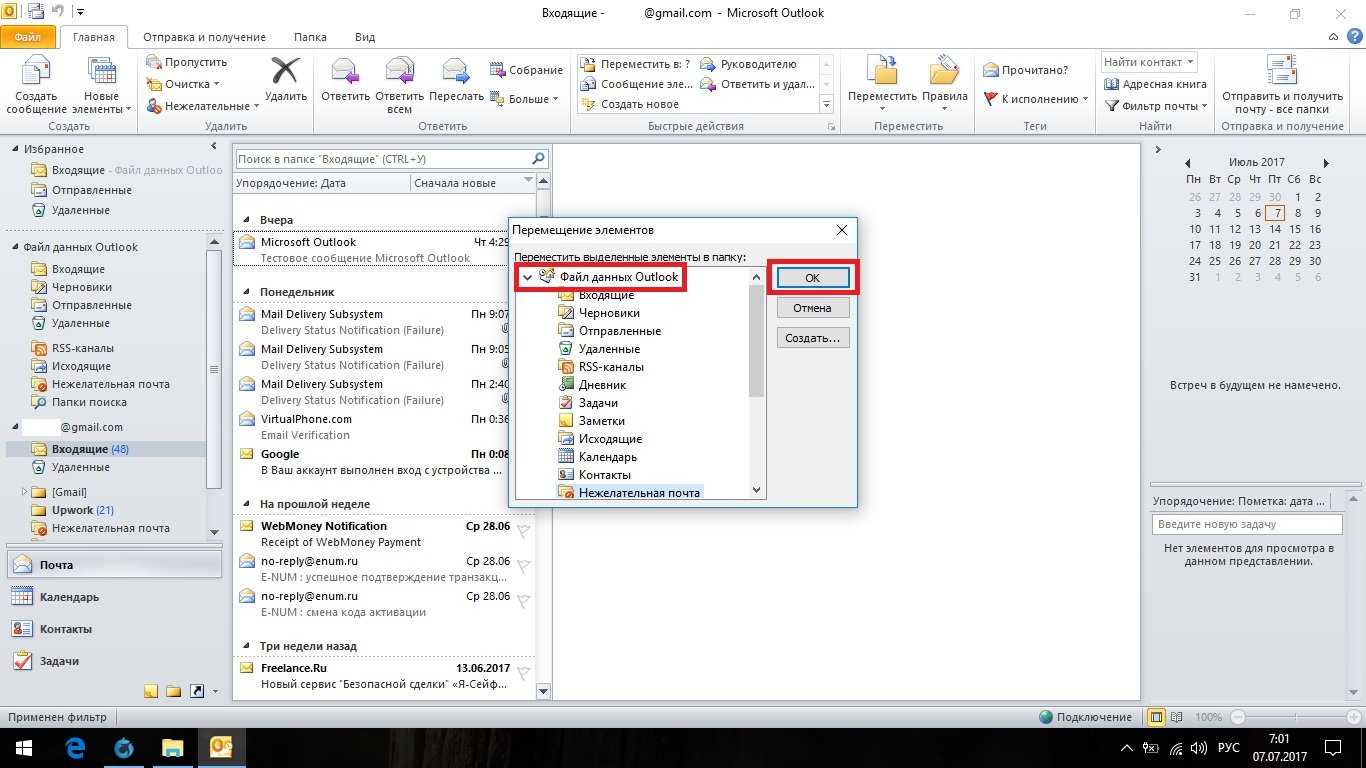The image size is (1366, 768).
Task: Click in the Найти контакт search field
Action: tap(1143, 62)
